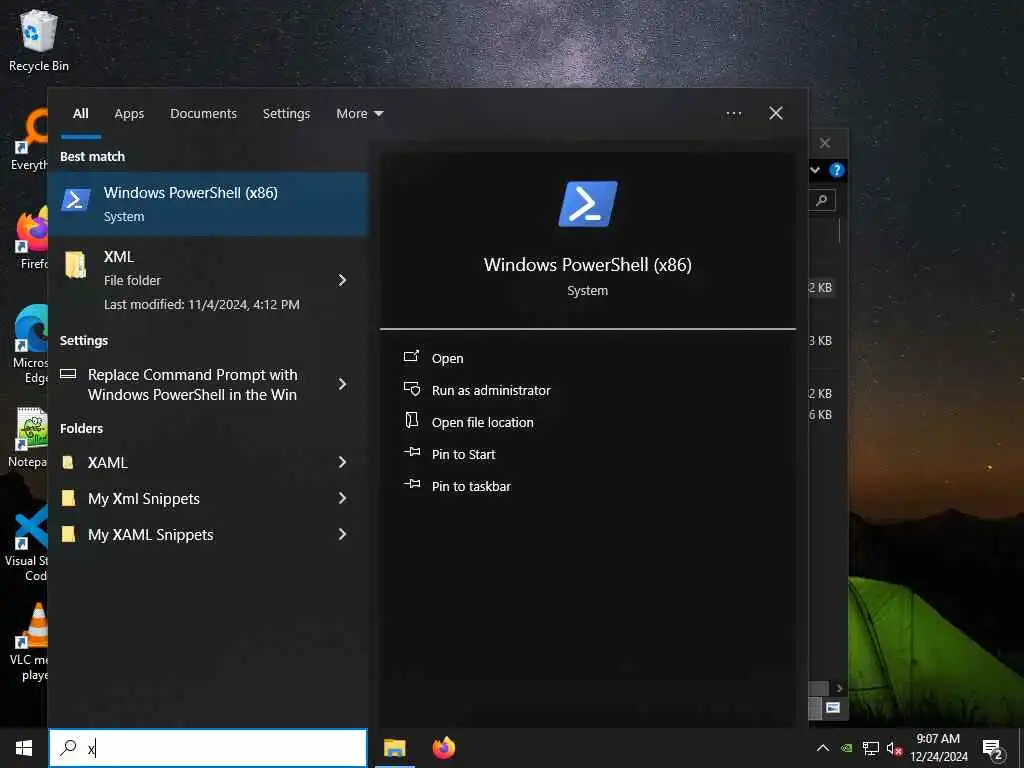
Task: Expand the My Xml Snippets arrow
Action: [342, 498]
